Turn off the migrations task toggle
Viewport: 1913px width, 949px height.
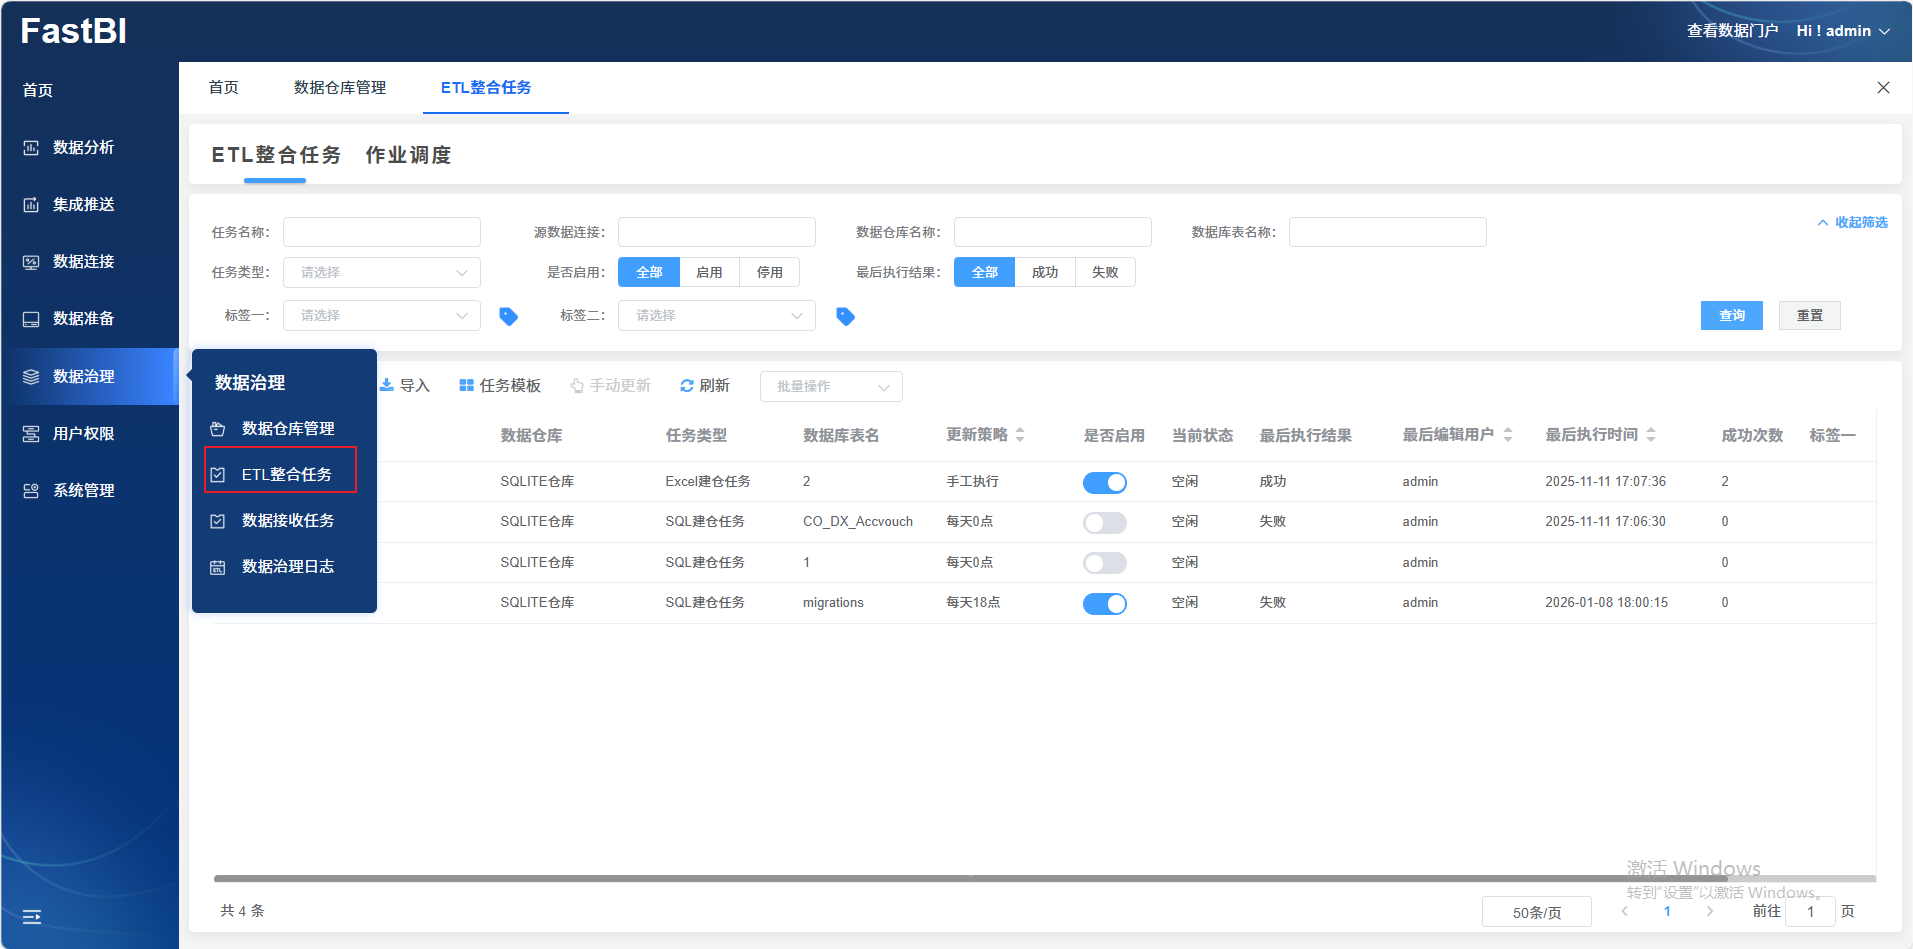(1104, 603)
